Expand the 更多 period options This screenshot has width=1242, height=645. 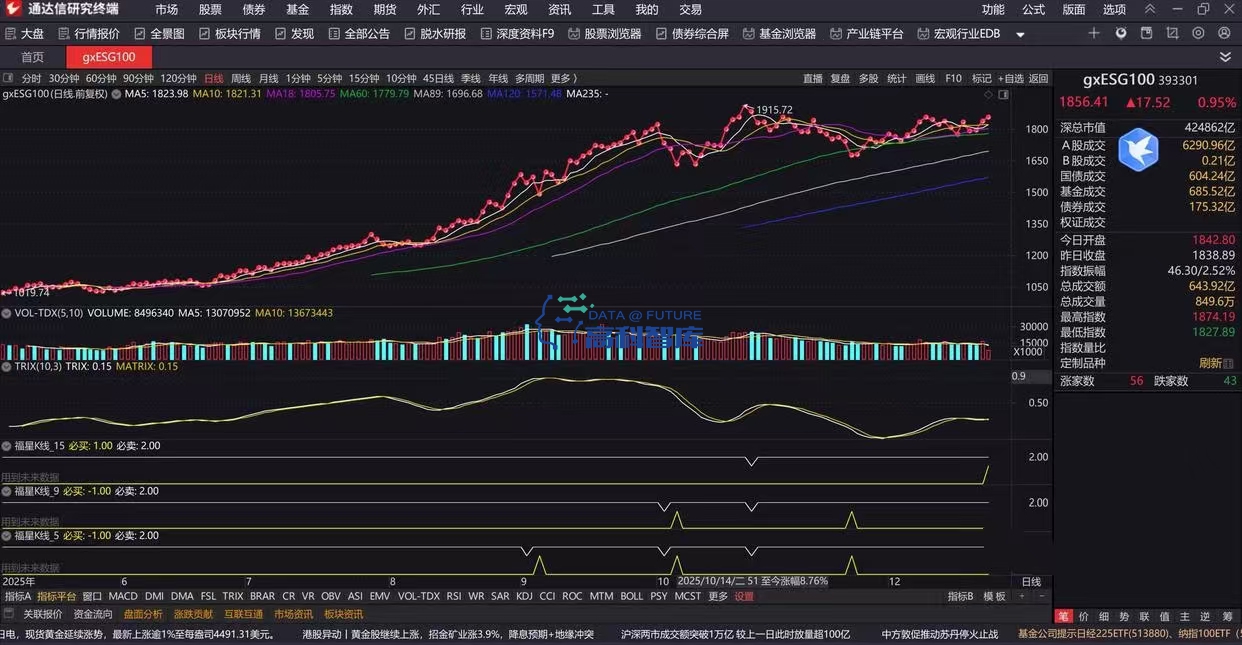tap(563, 78)
